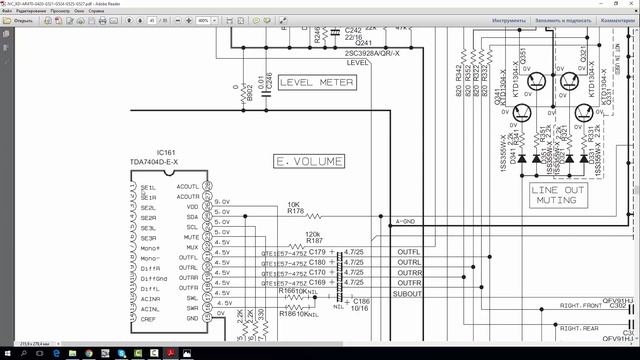640x360 pixels.
Task: Click the send by email envelope icon
Action: pos(113,20)
